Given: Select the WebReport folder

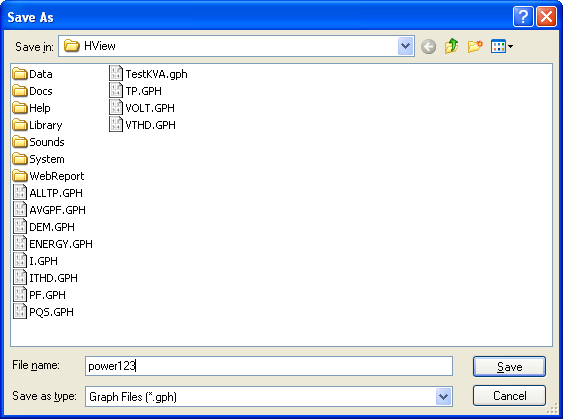Looking at the screenshot, I should pyautogui.click(x=48, y=176).
